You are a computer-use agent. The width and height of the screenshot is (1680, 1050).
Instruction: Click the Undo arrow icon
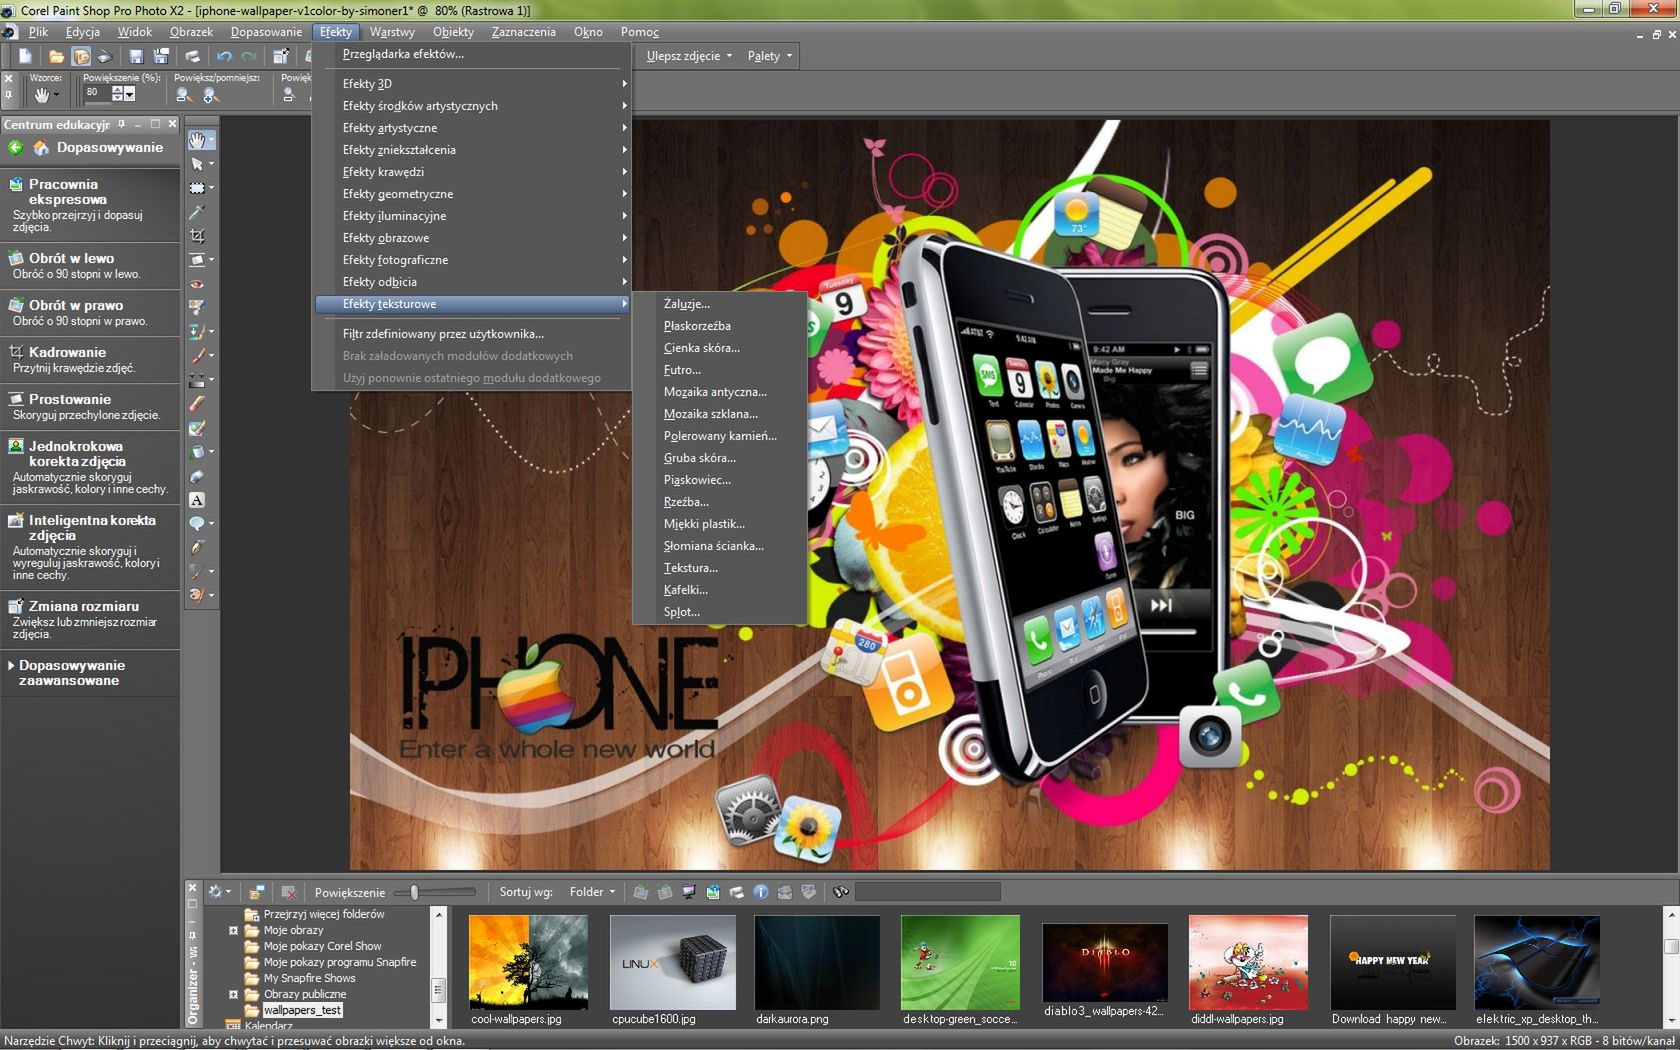[224, 57]
